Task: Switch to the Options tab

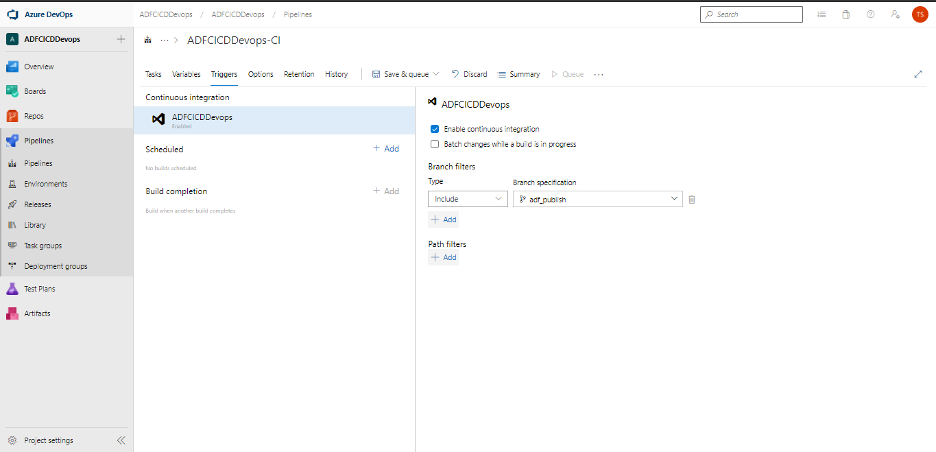Action: pos(261,75)
